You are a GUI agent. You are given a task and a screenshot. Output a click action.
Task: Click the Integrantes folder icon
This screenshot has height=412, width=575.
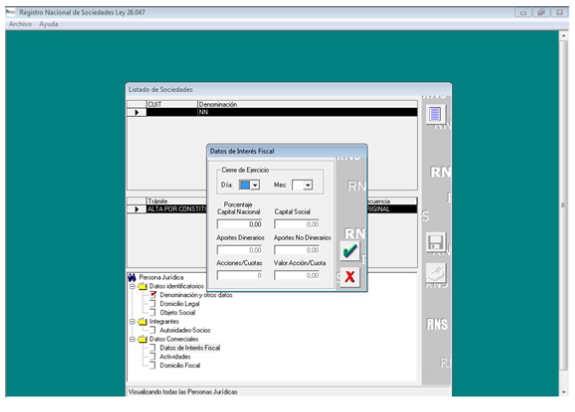[x=143, y=321]
